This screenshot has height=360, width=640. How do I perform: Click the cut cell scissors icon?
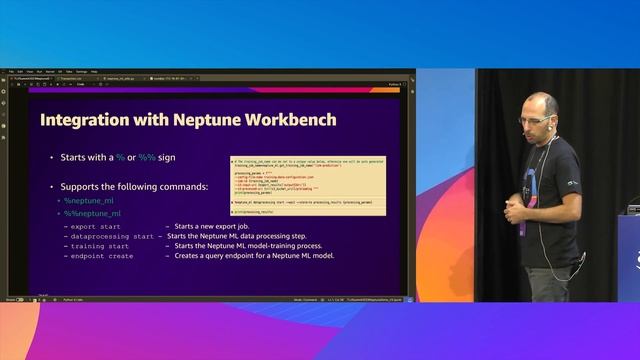click(31, 84)
